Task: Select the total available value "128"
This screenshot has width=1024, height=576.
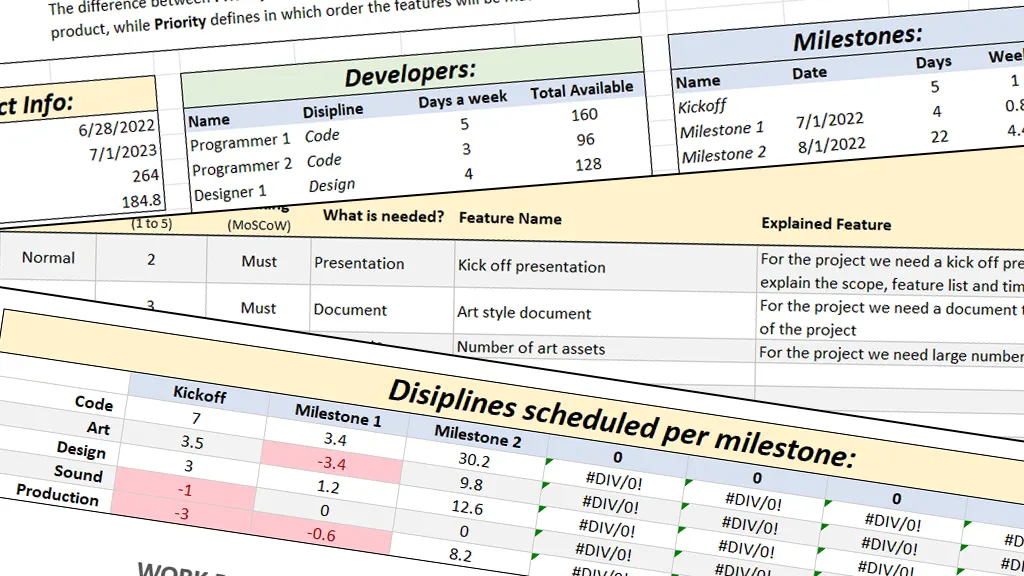Action: pyautogui.click(x=588, y=165)
